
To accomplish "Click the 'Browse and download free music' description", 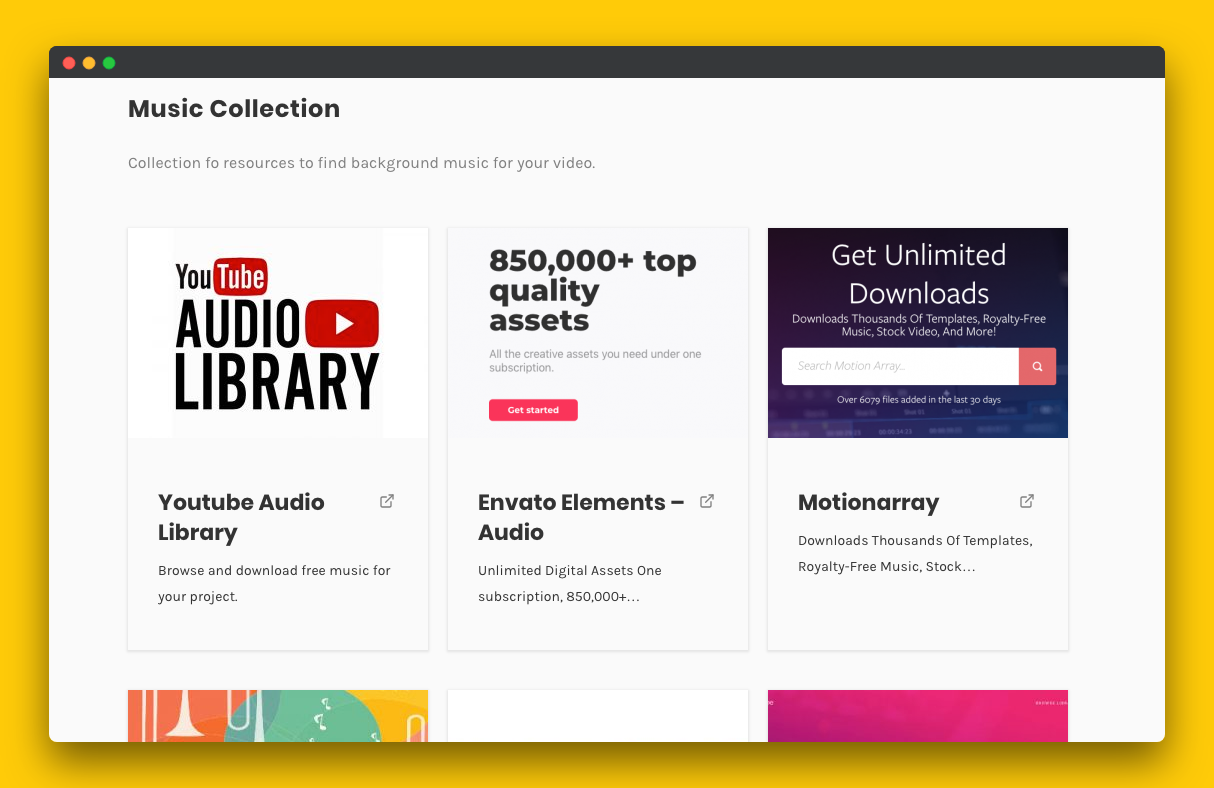I will tap(274, 583).
